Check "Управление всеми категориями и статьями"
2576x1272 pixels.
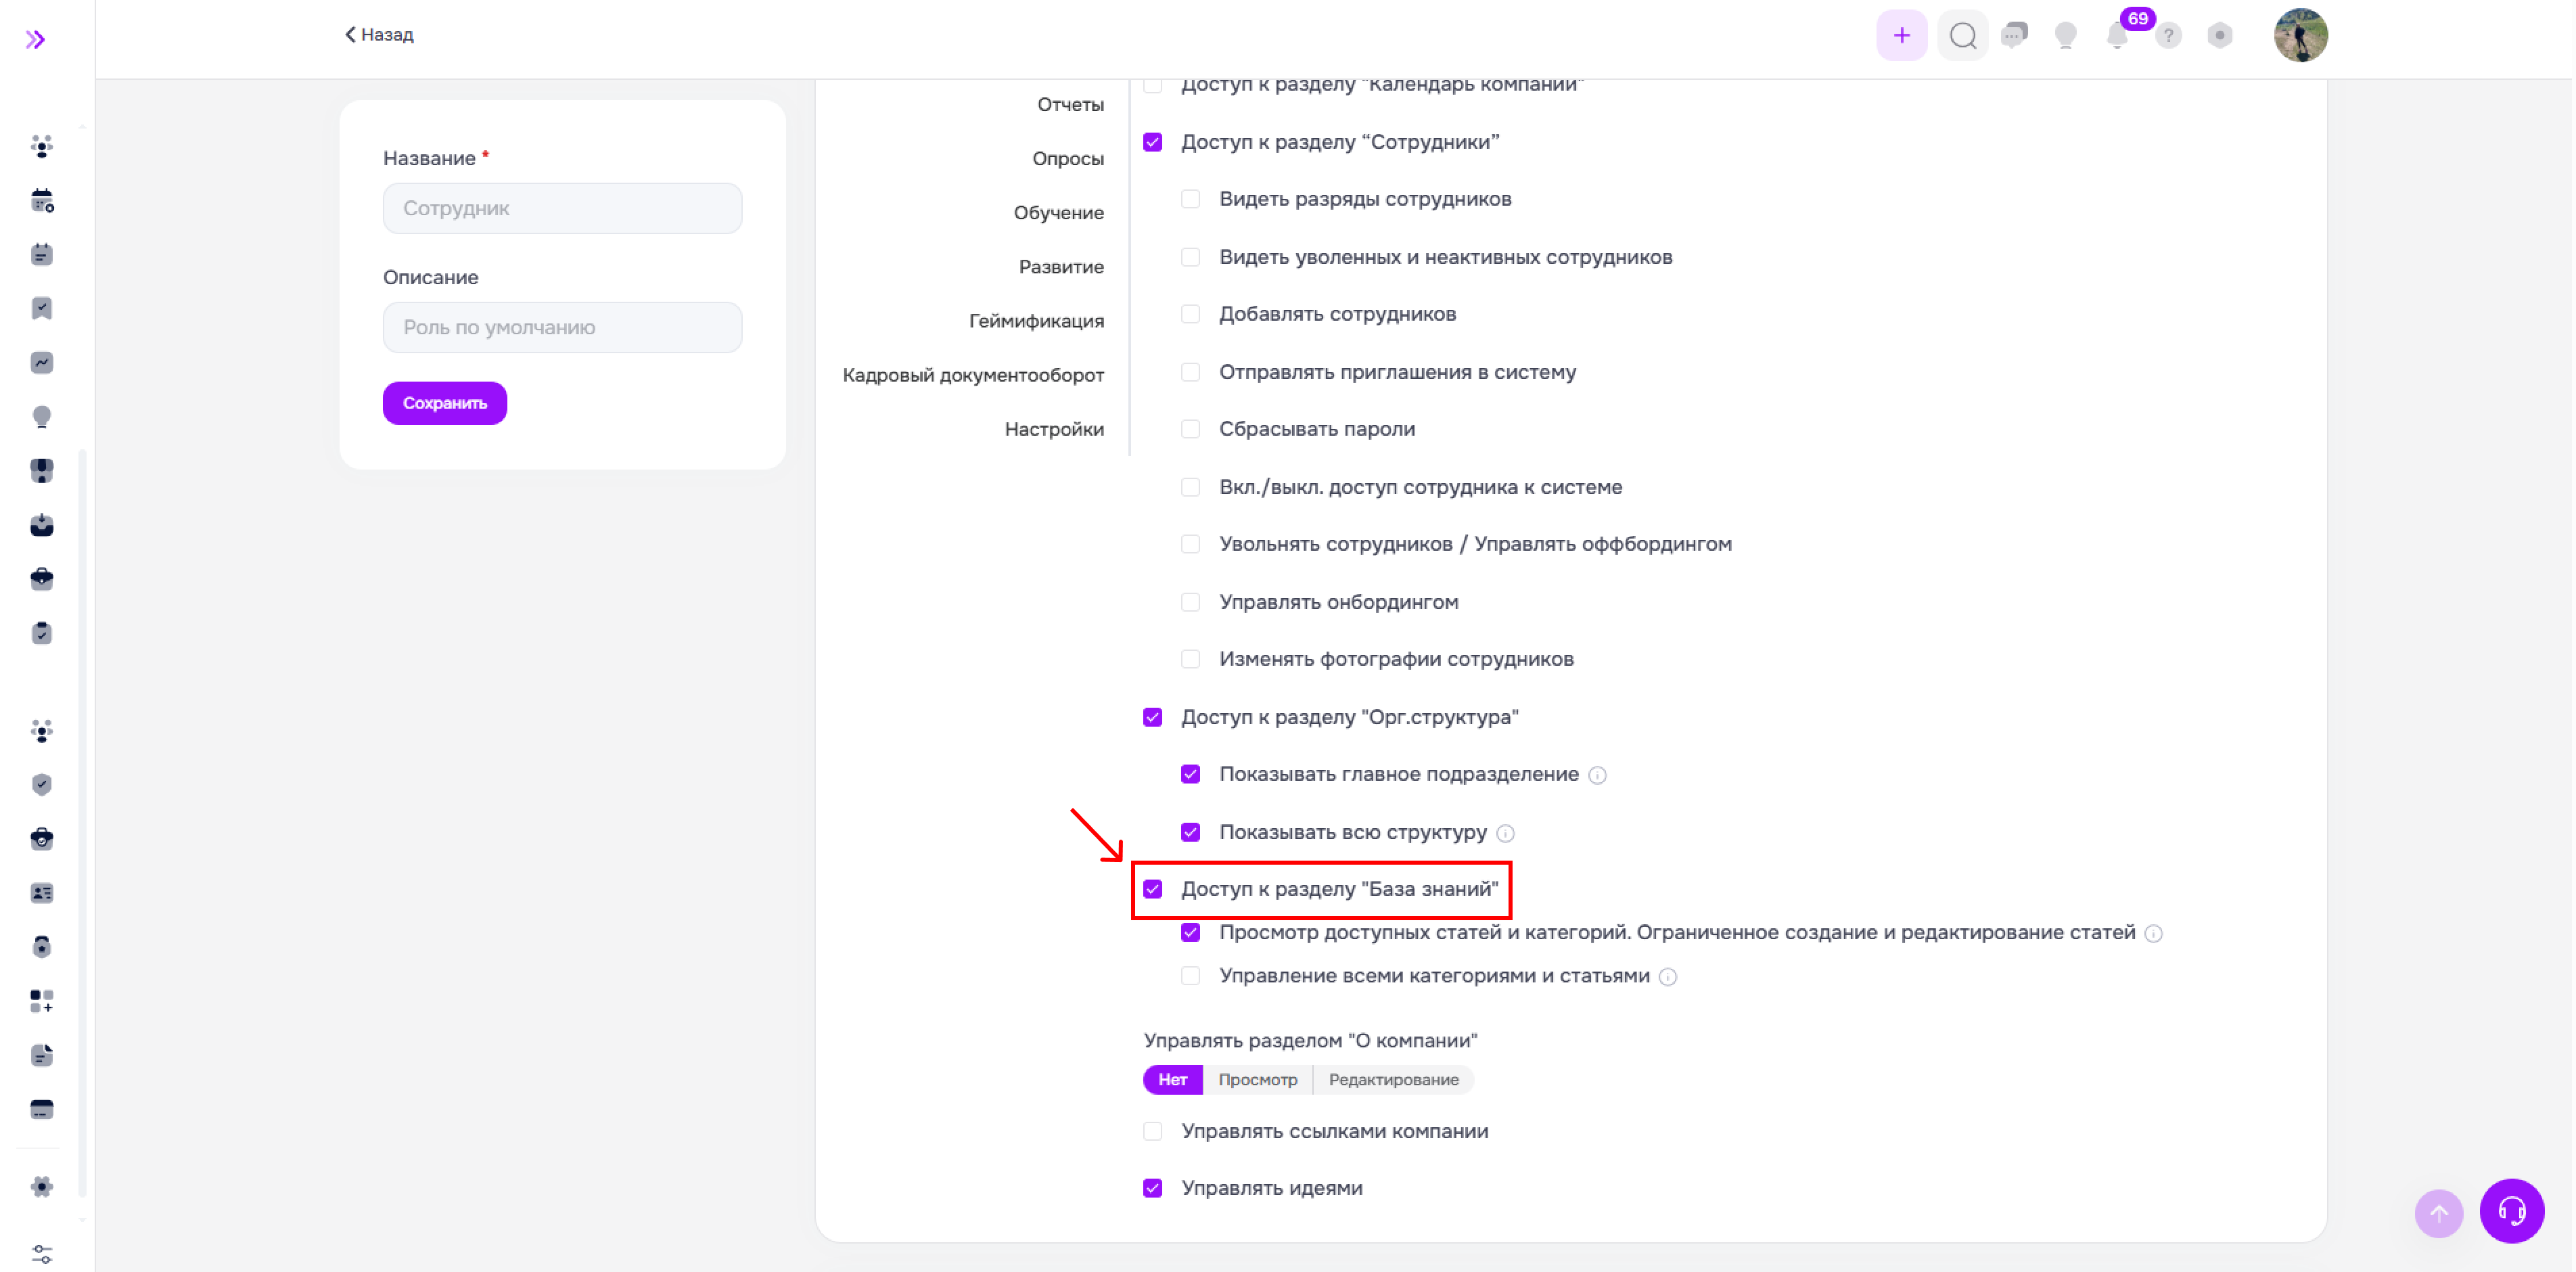pos(1190,976)
